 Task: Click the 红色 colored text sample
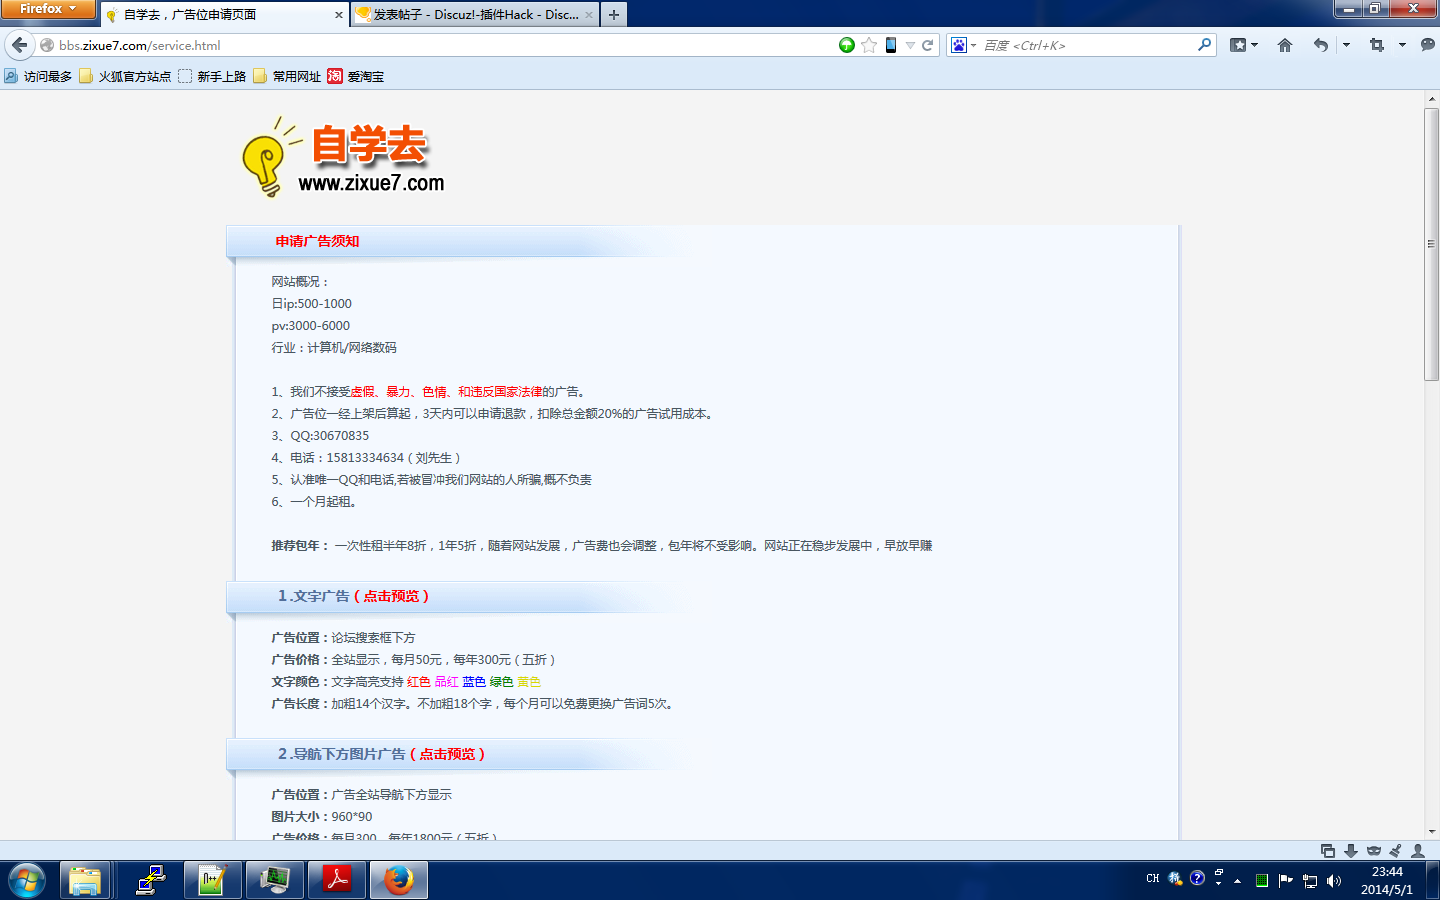[419, 682]
